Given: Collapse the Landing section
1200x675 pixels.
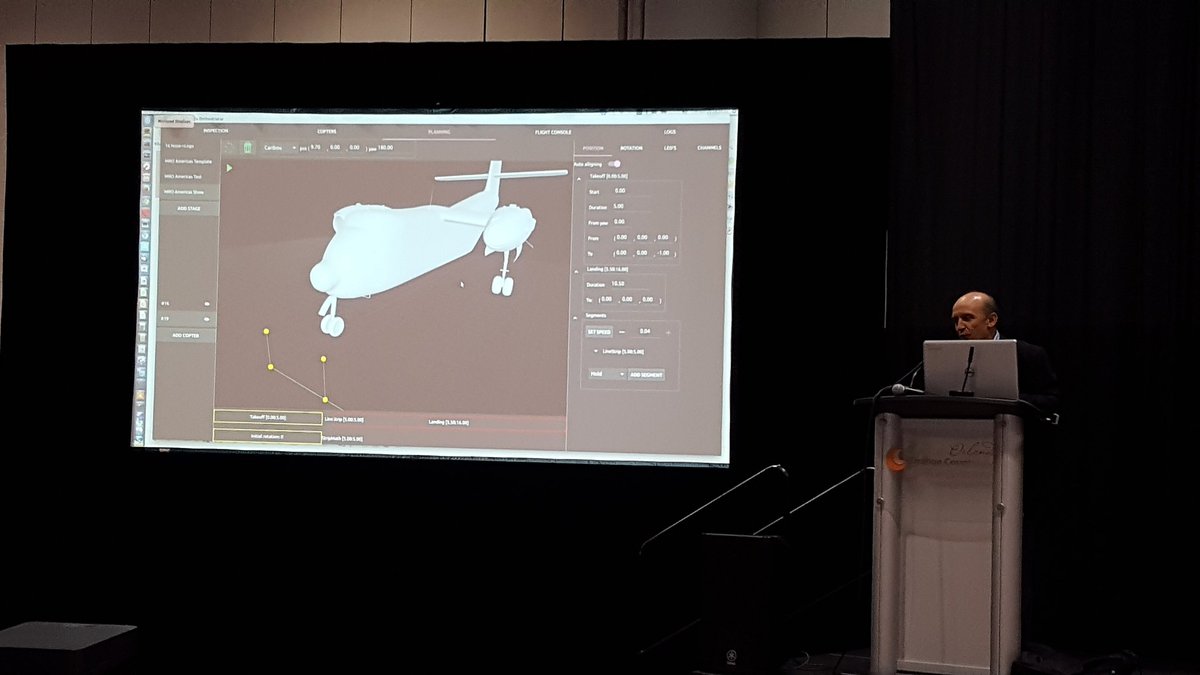Looking at the screenshot, I should pos(576,271).
